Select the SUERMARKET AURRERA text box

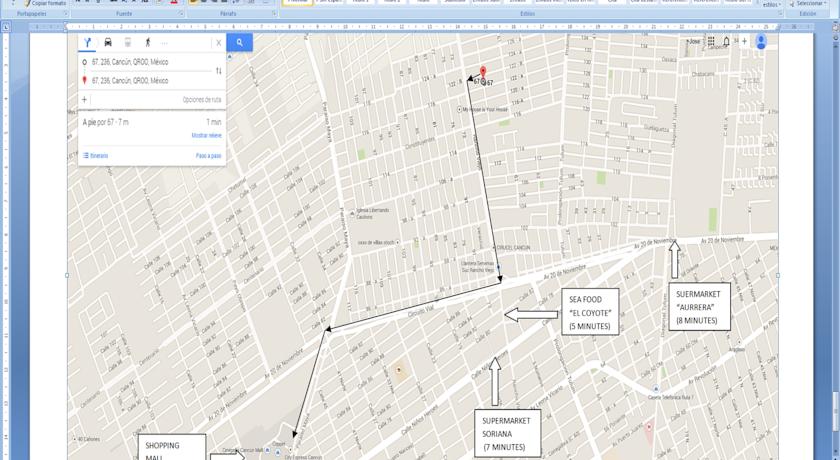pyautogui.click(x=699, y=307)
